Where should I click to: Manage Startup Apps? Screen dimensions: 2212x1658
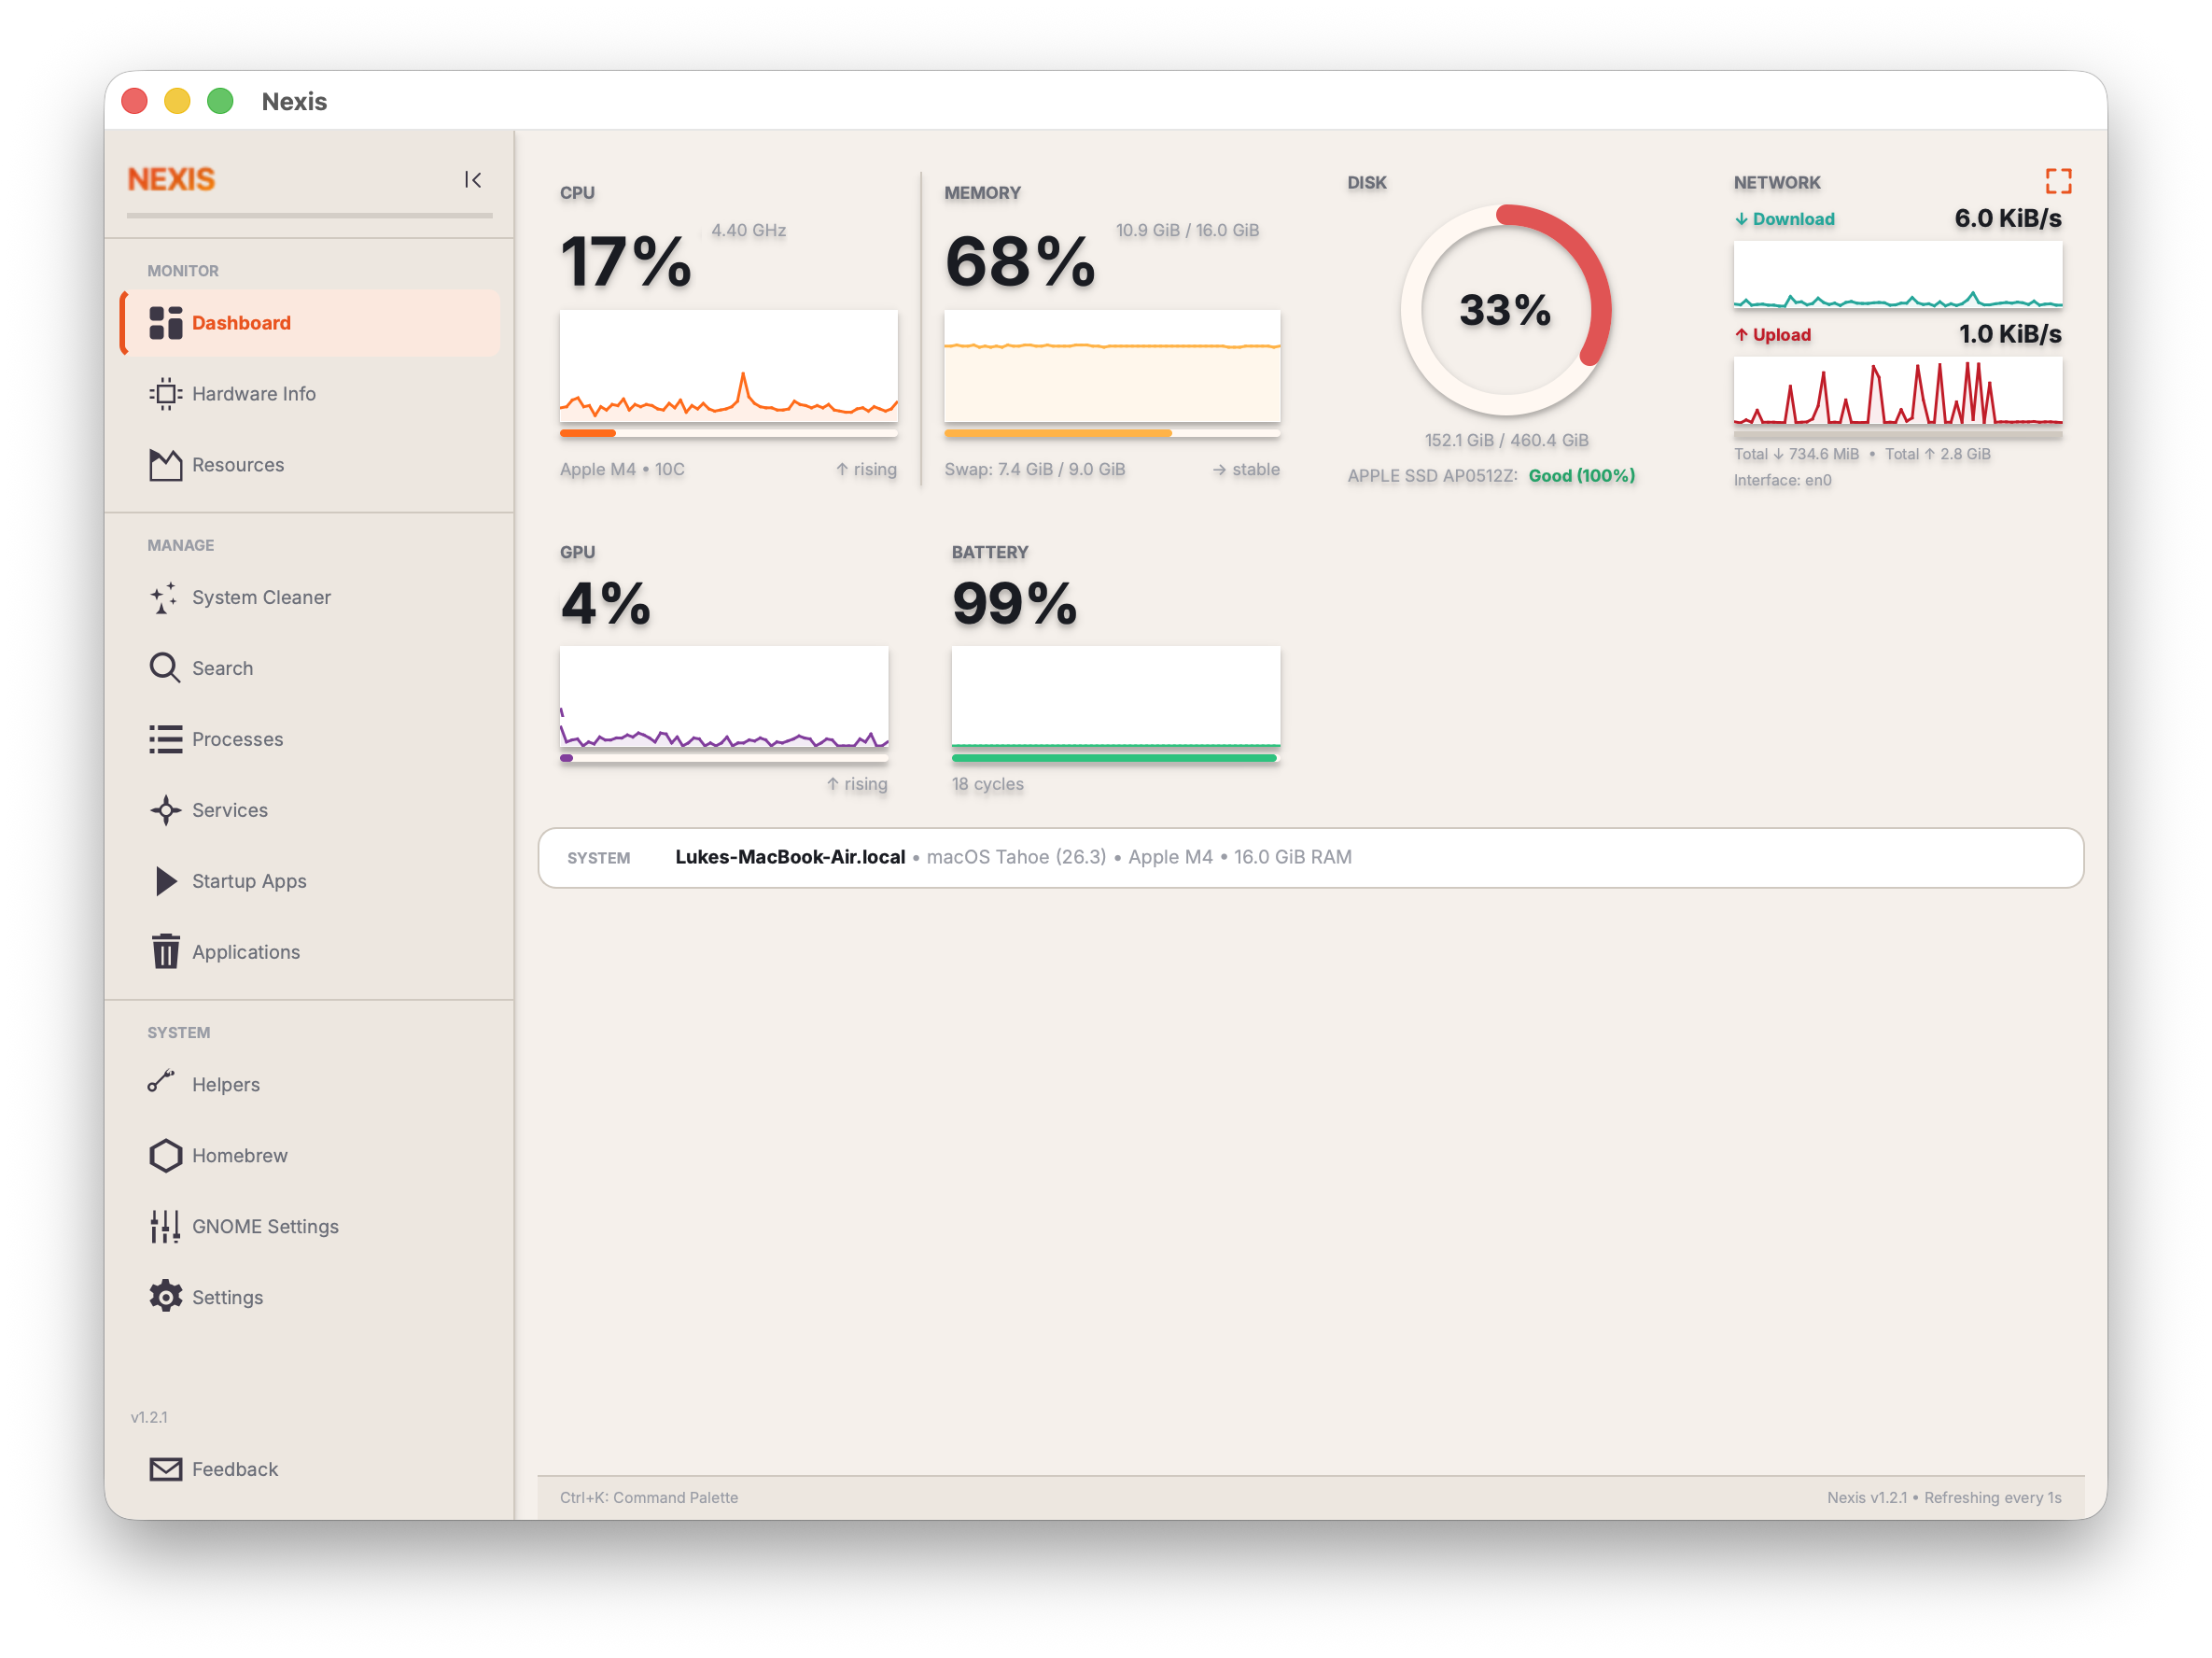(x=249, y=881)
